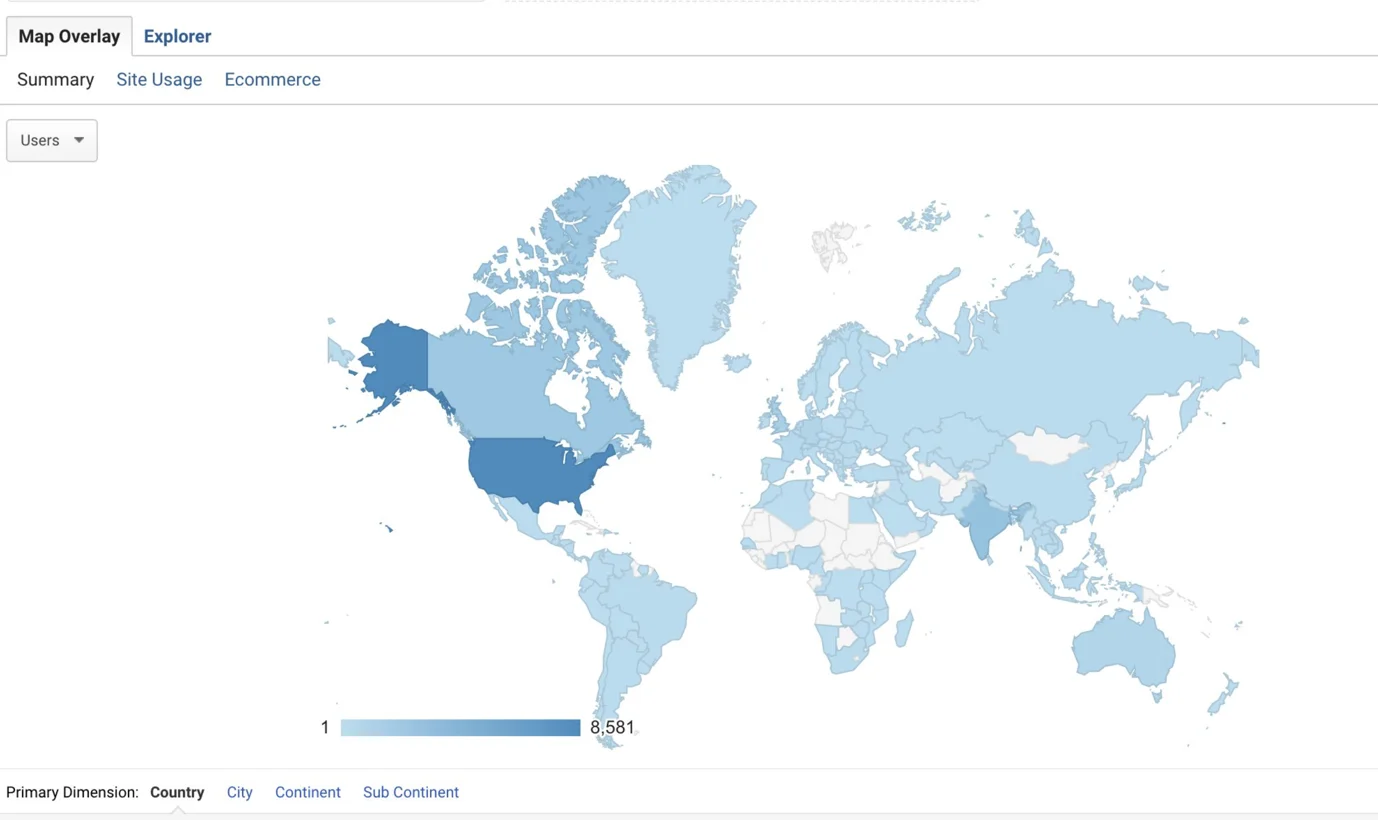Viewport: 1378px width, 820px height.
Task: Click India on the map overlay
Action: (984, 524)
